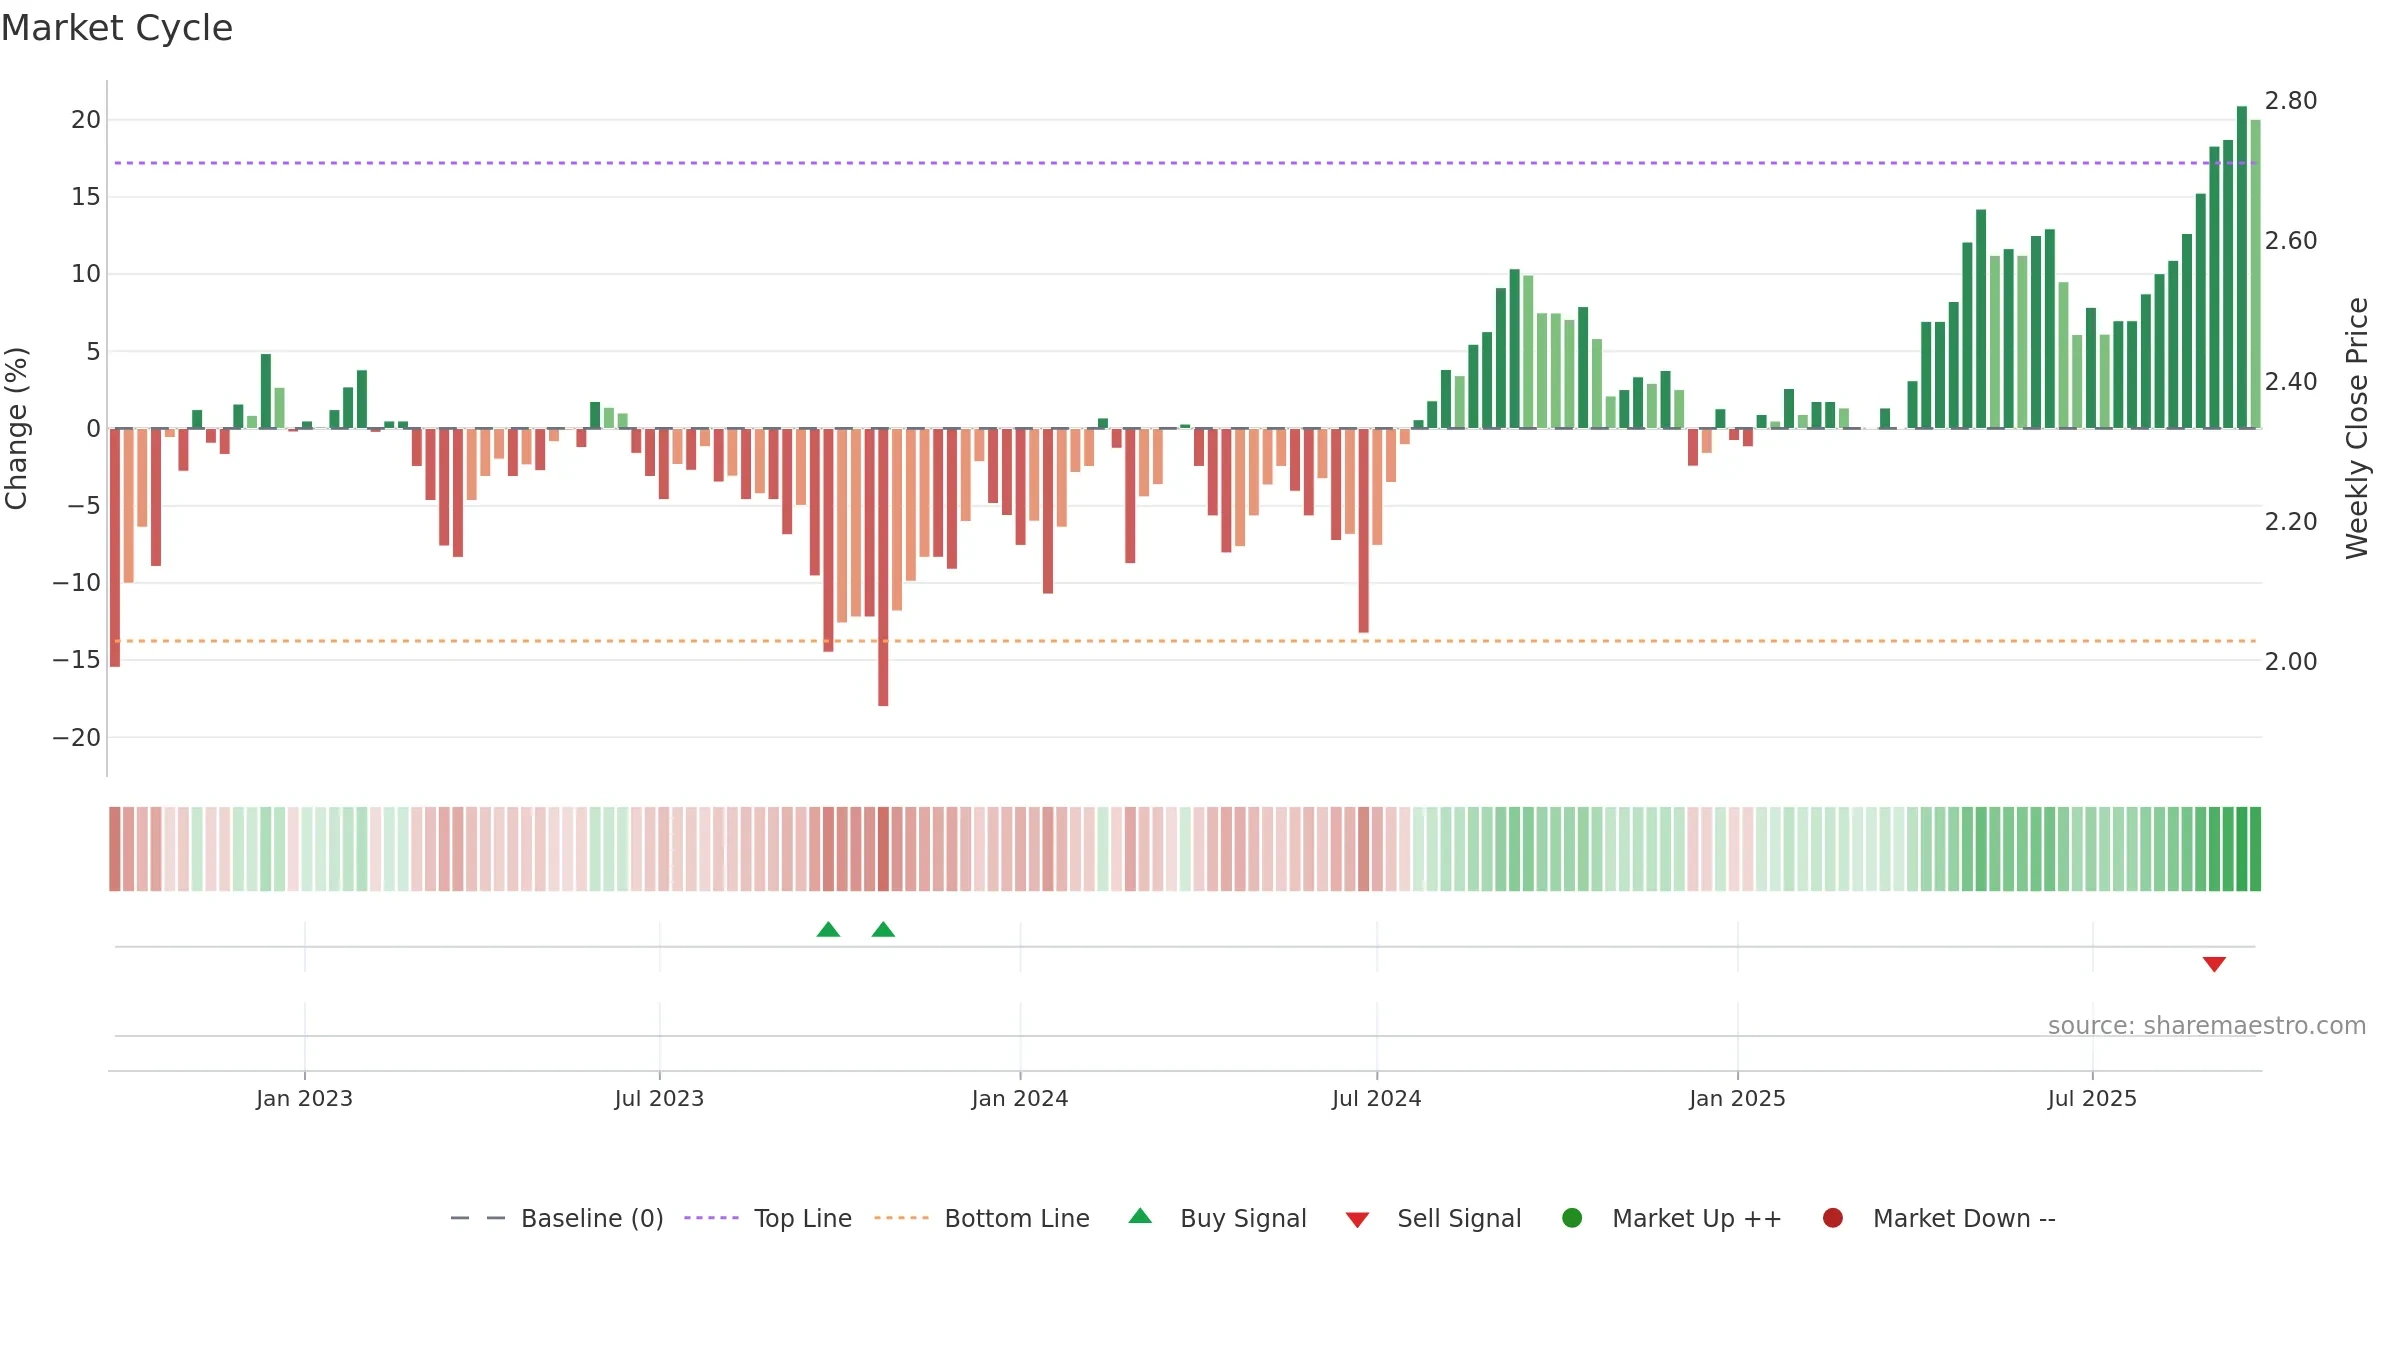
Task: Click the orange Bottom Line legend dash
Action: (x=901, y=1218)
